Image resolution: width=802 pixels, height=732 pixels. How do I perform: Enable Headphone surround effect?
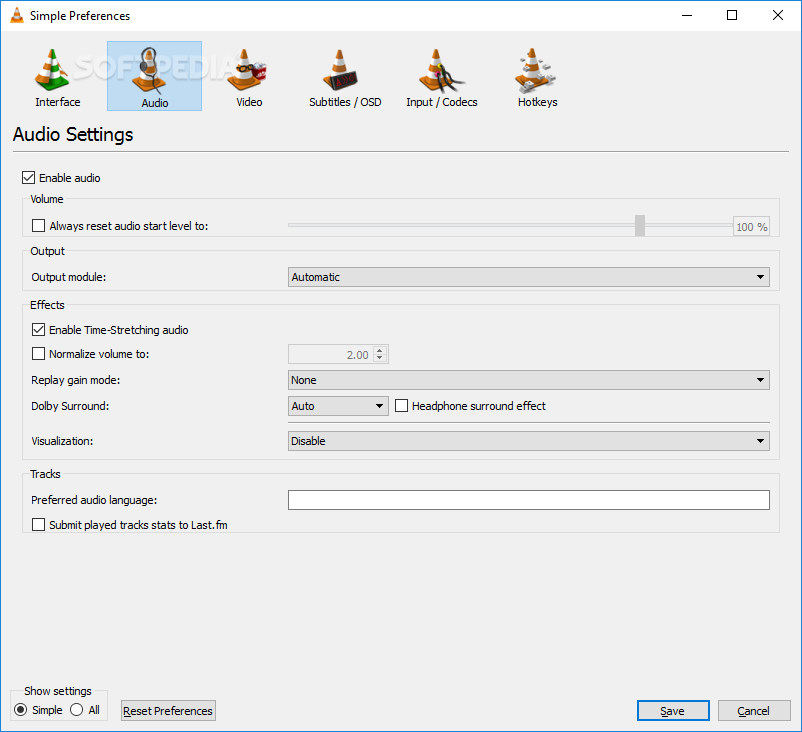click(x=402, y=406)
